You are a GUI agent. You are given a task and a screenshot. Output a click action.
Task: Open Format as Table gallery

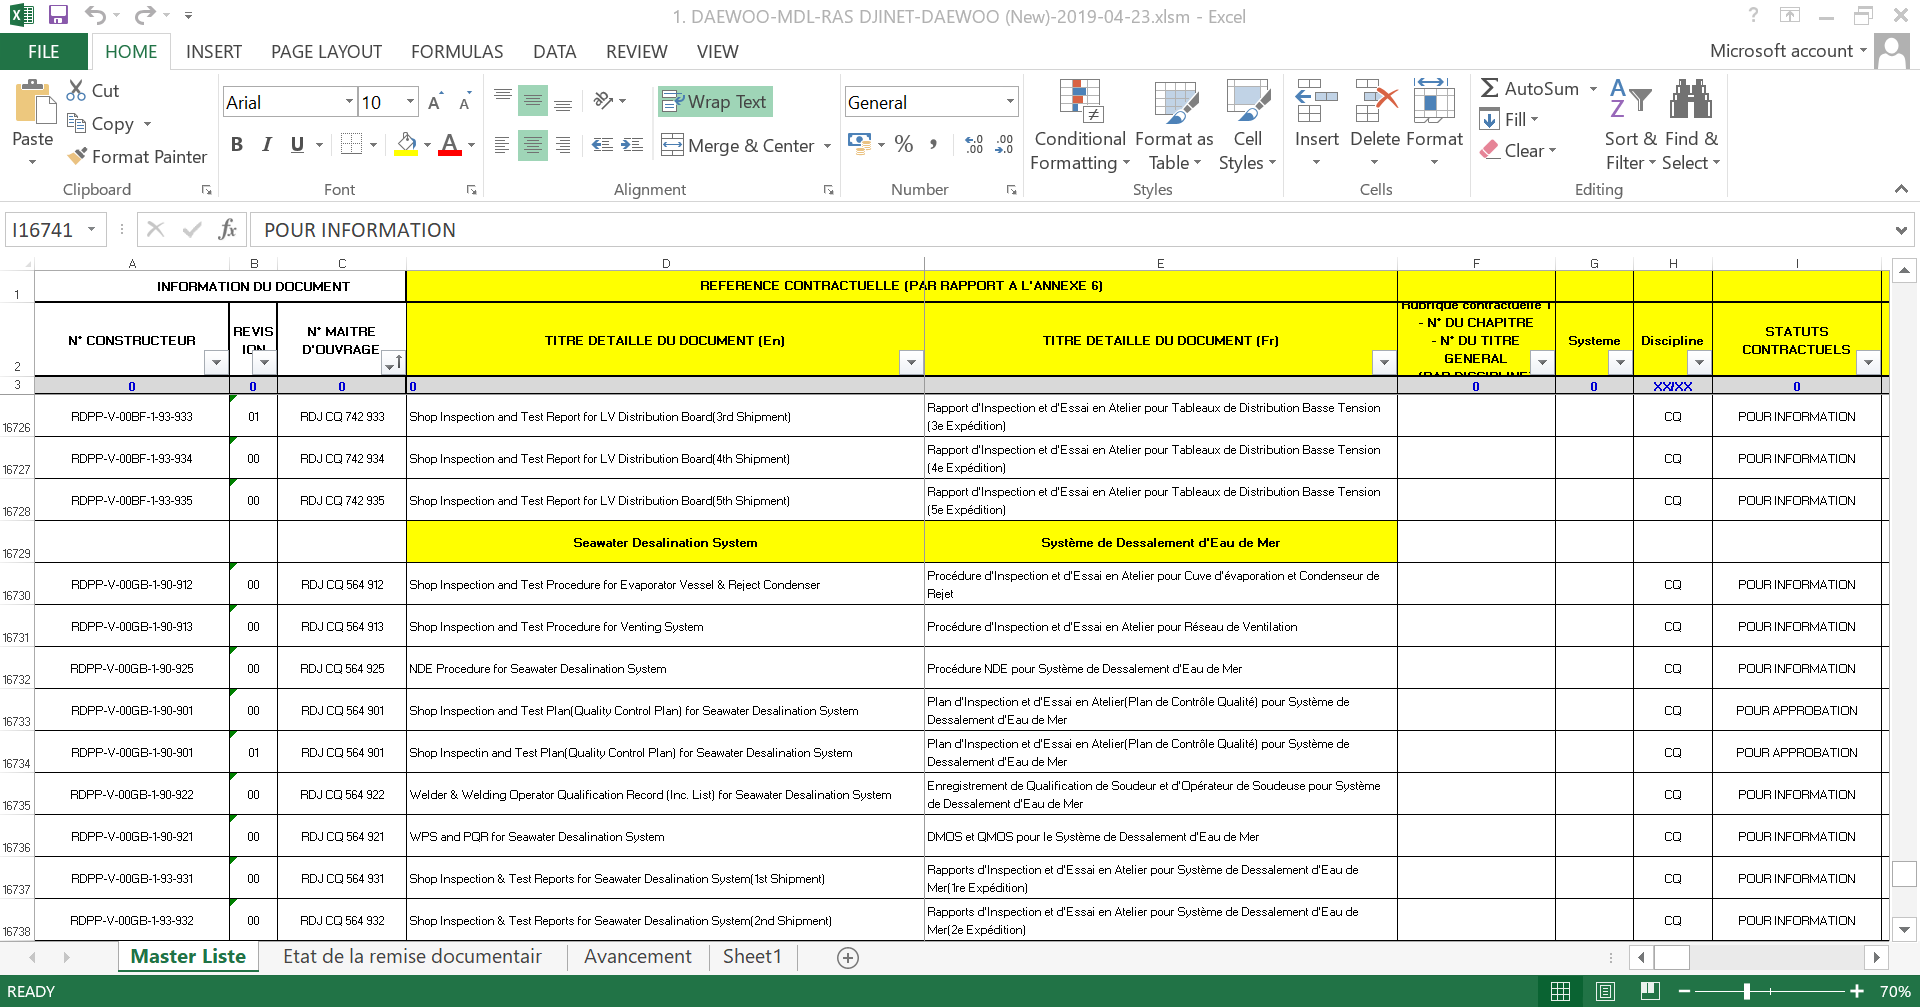pyautogui.click(x=1174, y=125)
